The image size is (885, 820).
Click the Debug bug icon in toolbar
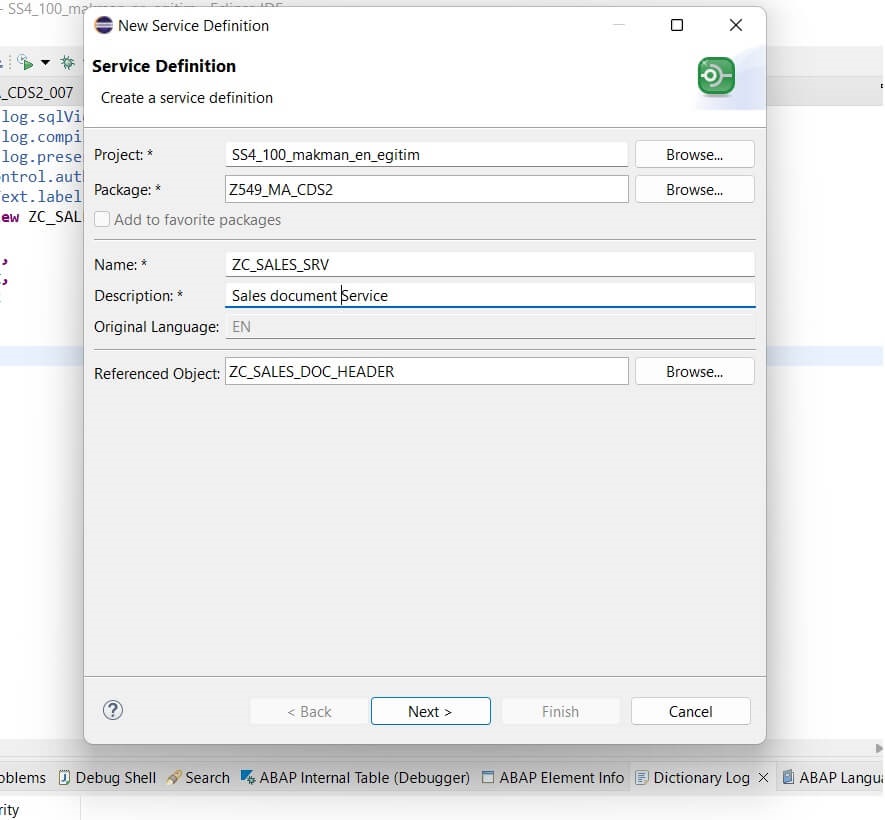coord(68,62)
